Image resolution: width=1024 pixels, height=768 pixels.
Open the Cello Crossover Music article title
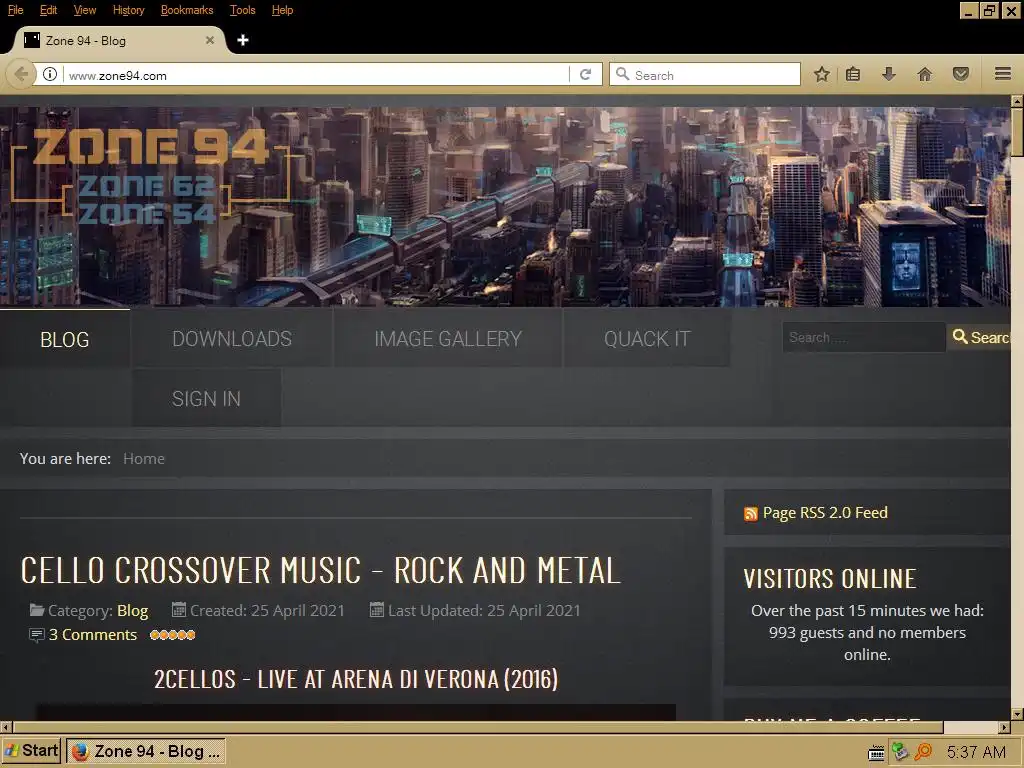tap(320, 570)
